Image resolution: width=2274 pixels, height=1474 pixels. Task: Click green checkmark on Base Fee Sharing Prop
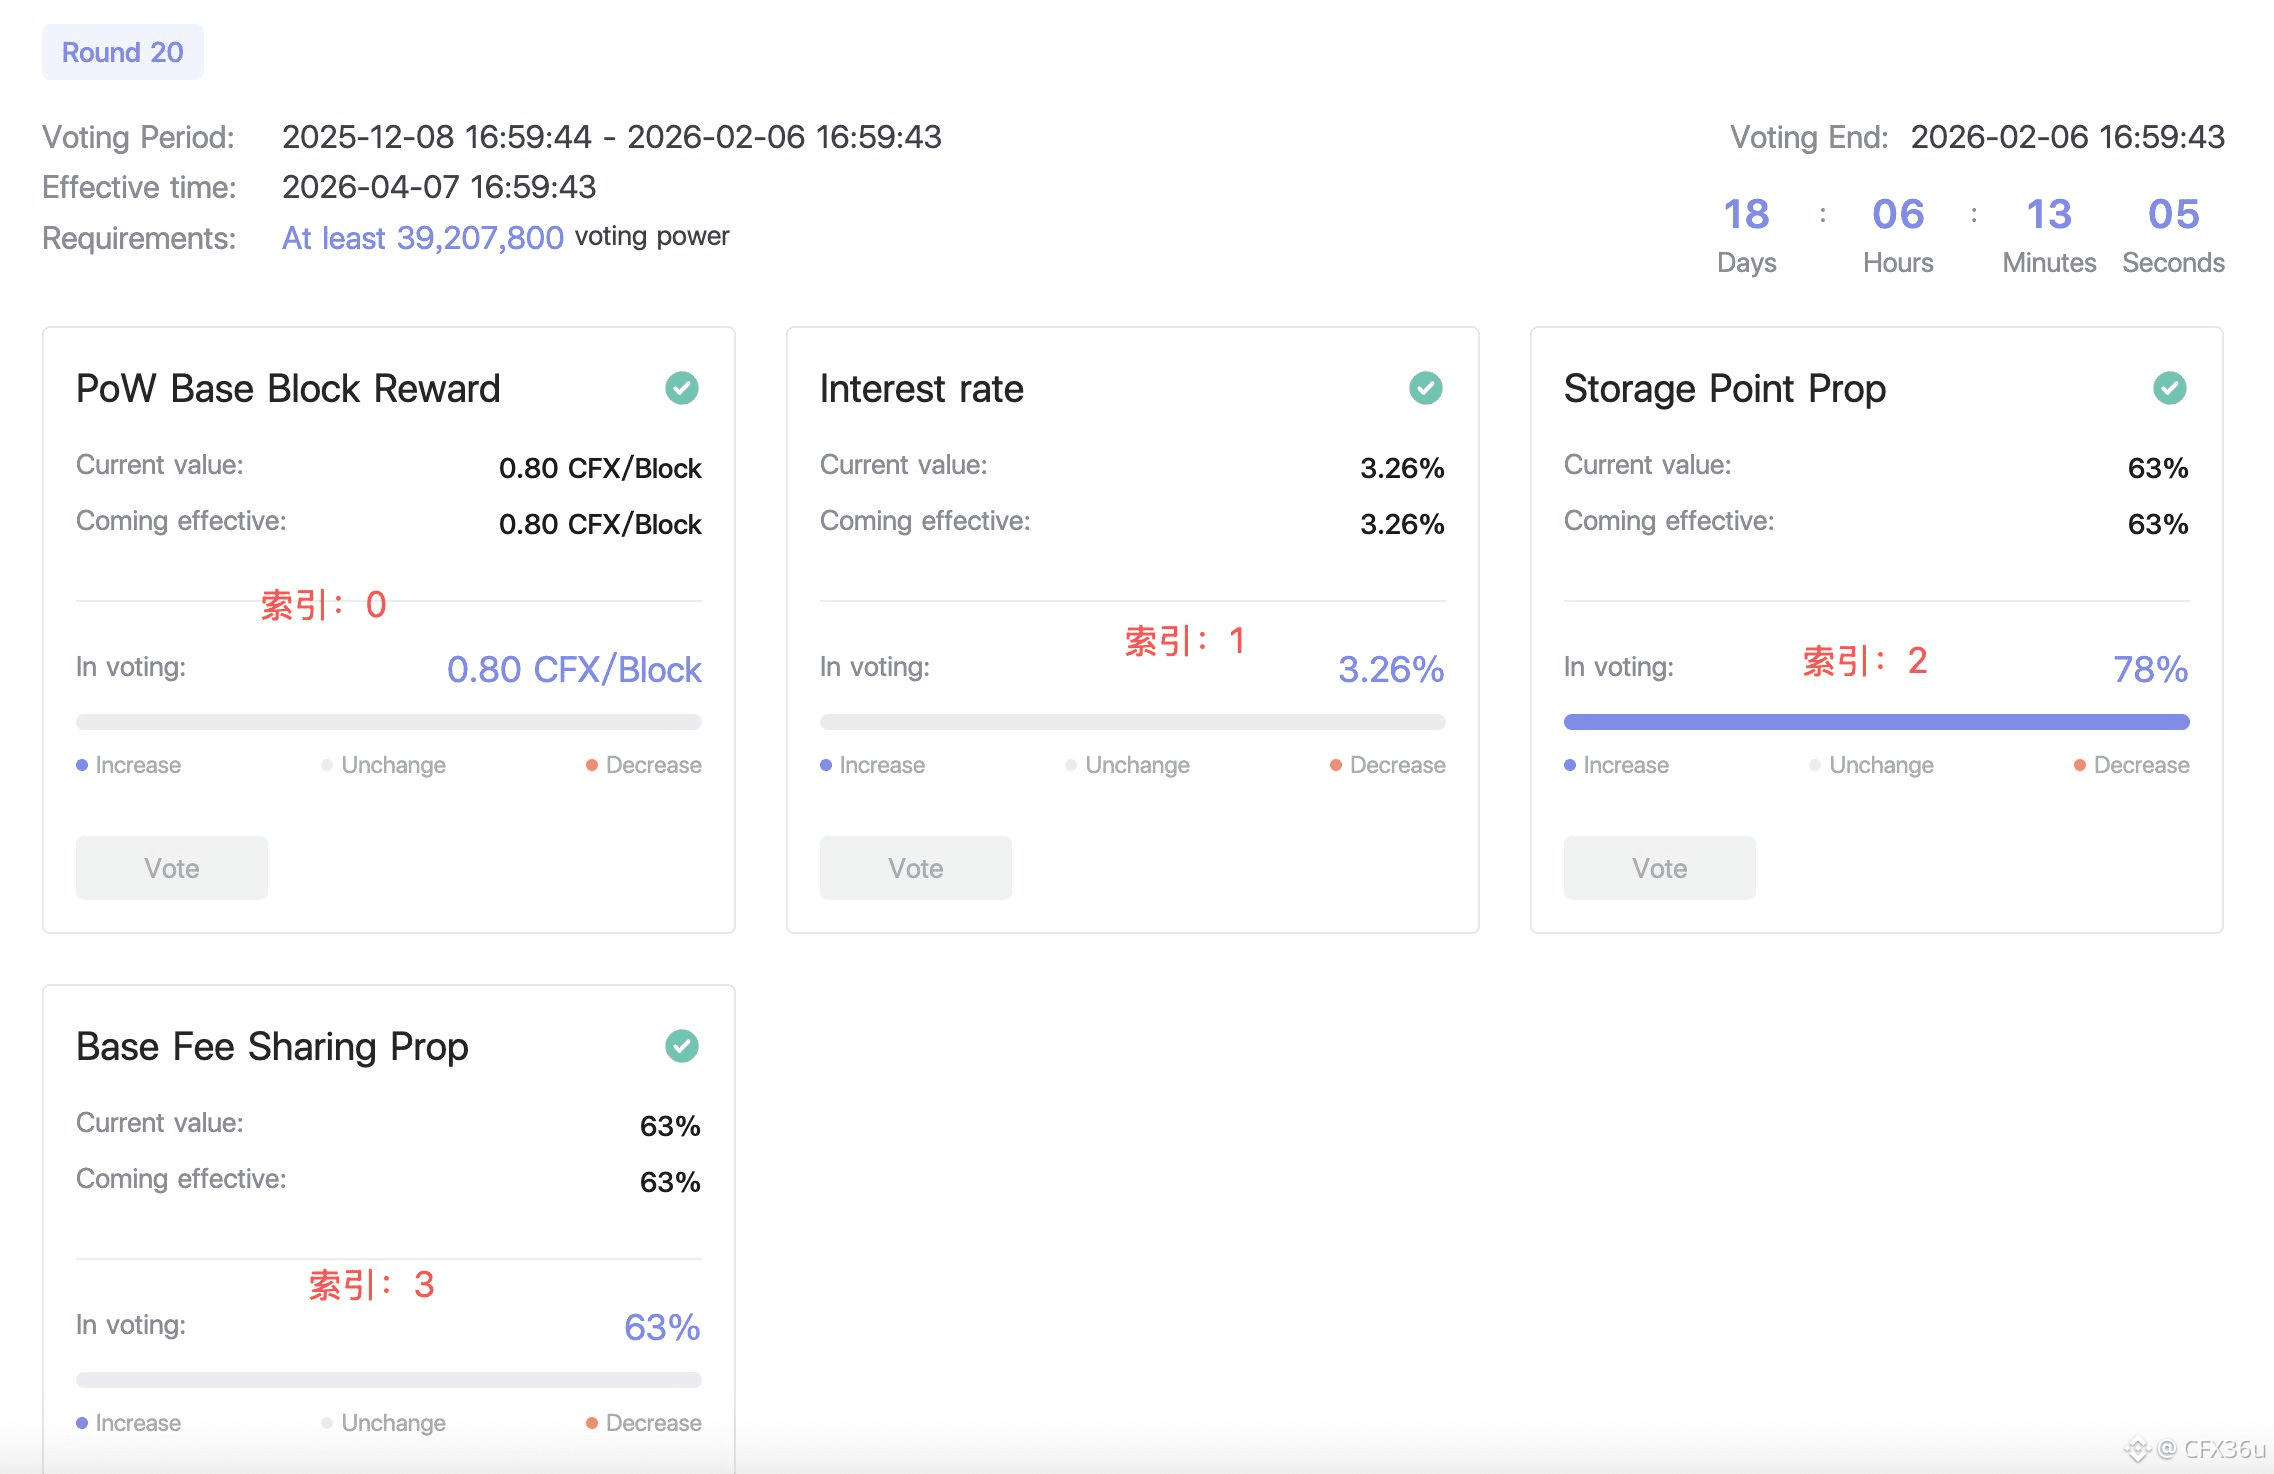682,1046
